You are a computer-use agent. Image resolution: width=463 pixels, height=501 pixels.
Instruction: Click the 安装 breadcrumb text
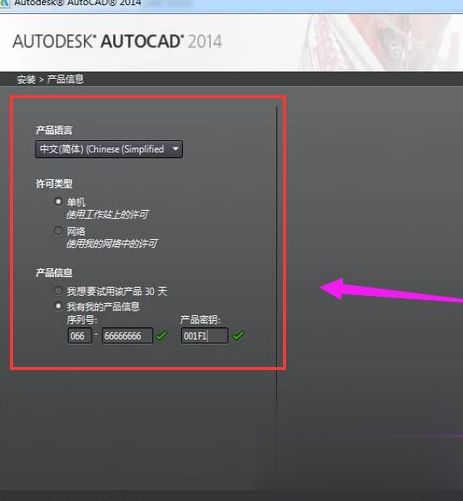pos(26,80)
